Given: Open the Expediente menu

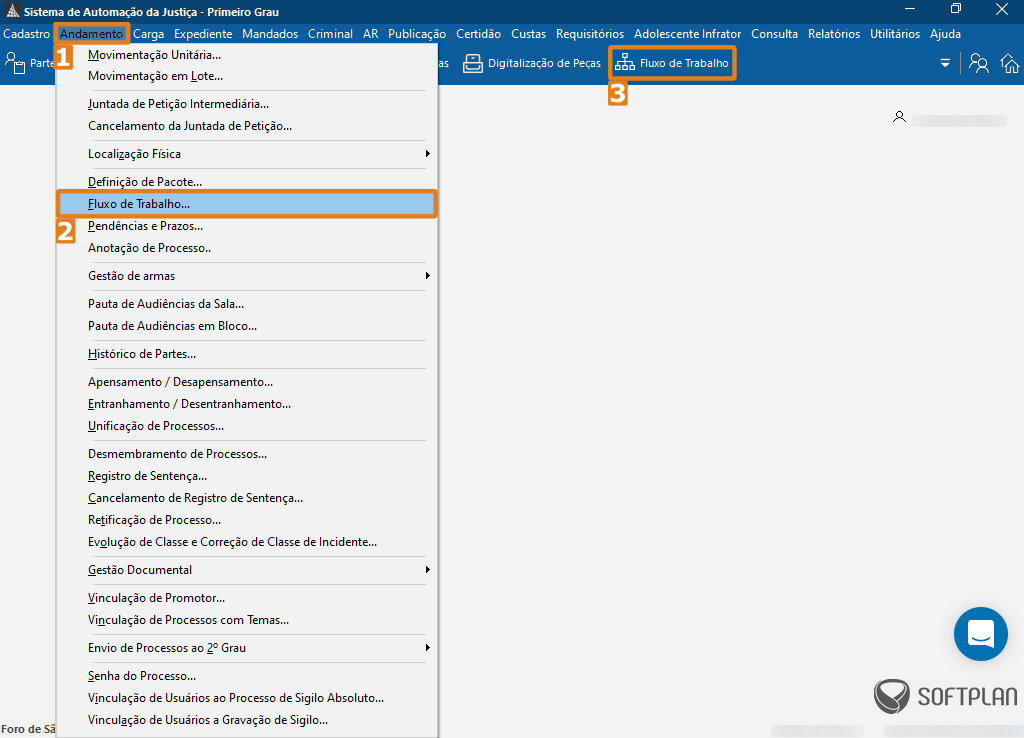Looking at the screenshot, I should pyautogui.click(x=203, y=34).
